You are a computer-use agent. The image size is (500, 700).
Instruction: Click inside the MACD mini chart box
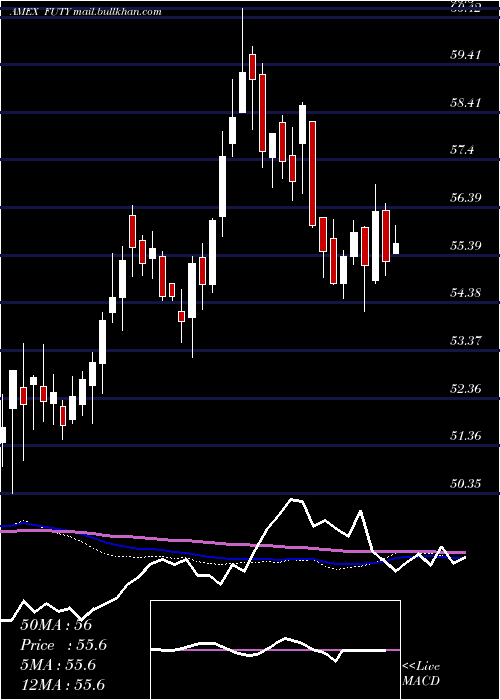coord(275,650)
